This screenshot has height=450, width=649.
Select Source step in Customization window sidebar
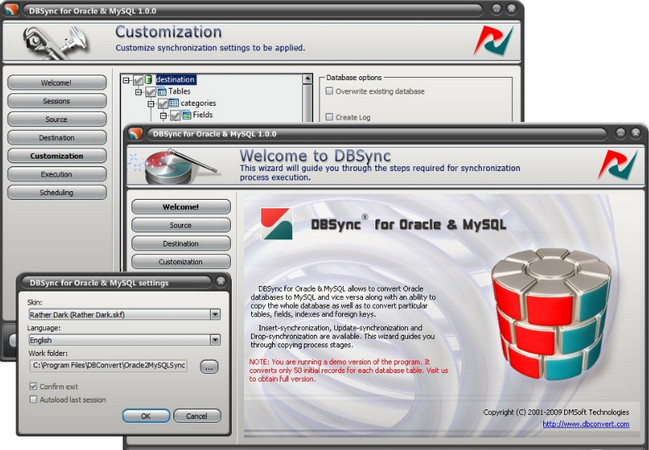pyautogui.click(x=57, y=119)
